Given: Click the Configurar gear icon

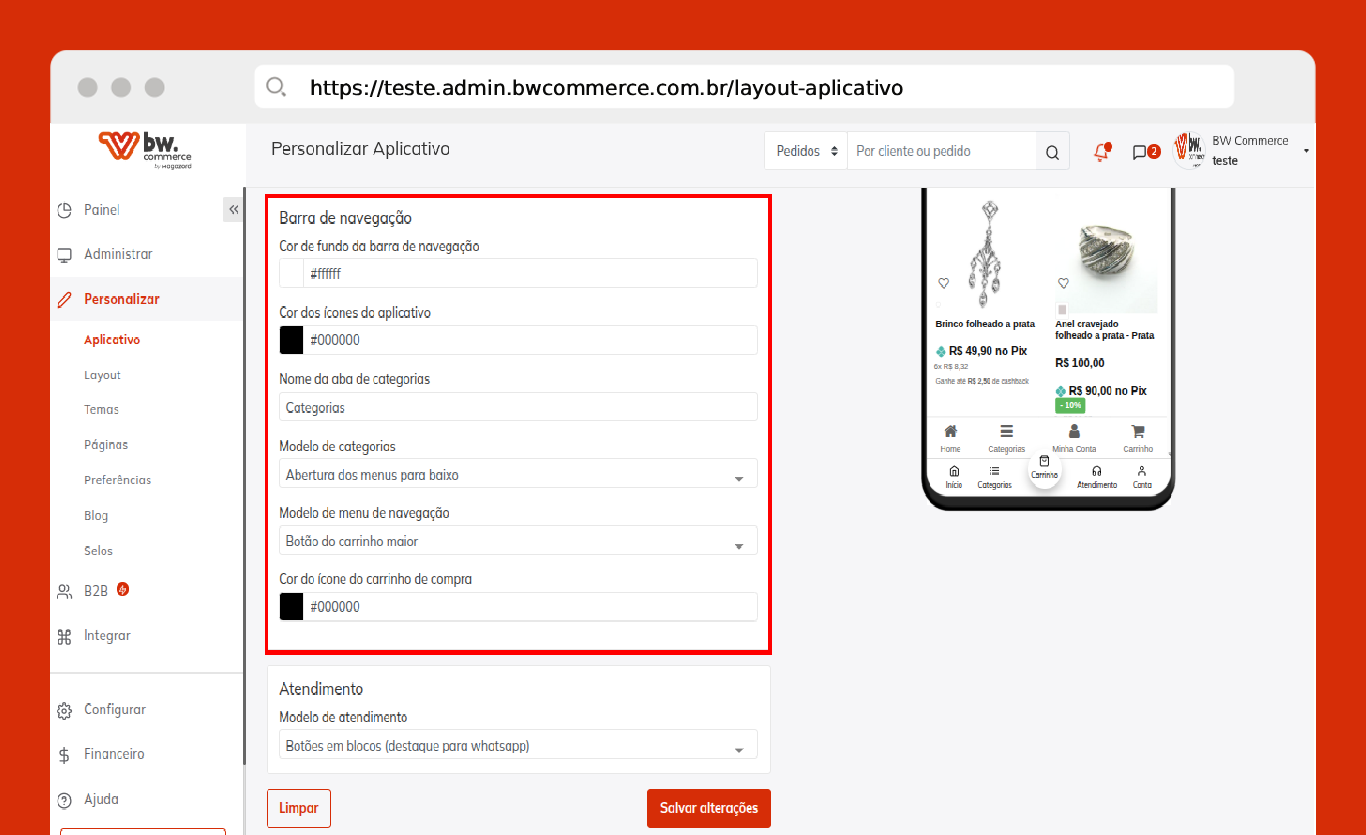Looking at the screenshot, I should 65,710.
